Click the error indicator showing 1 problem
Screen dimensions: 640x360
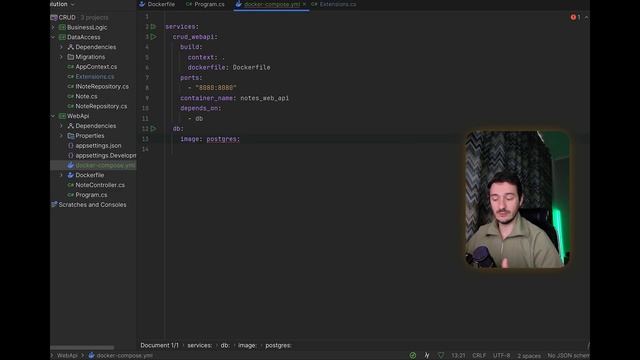click(x=576, y=17)
